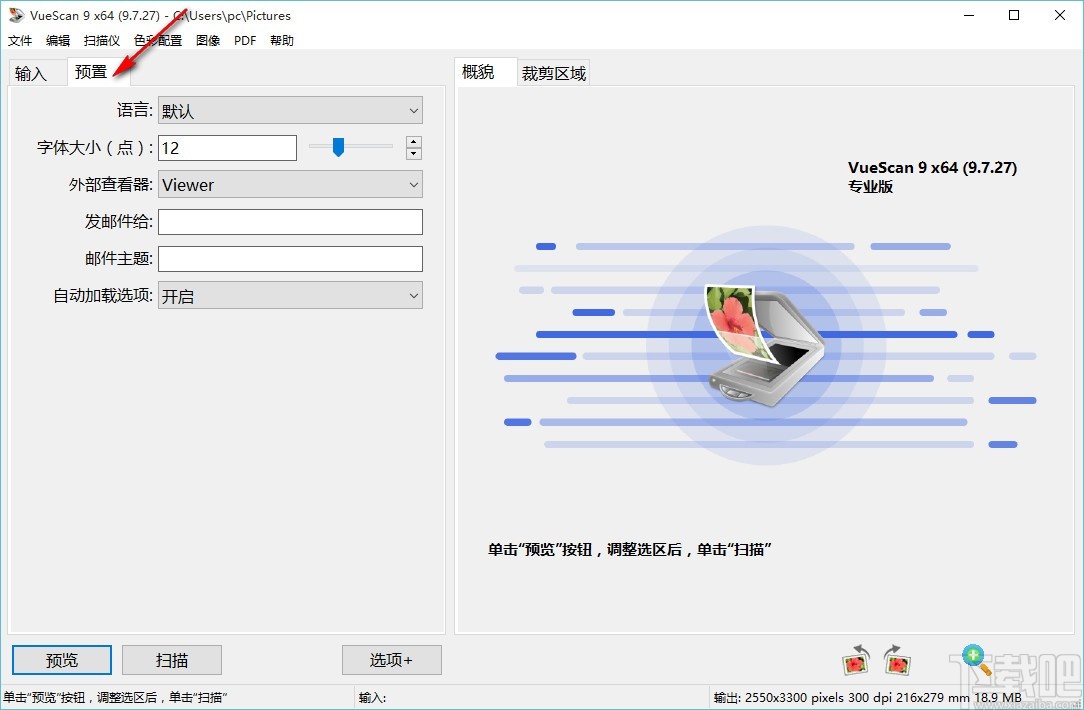Screen dimensions: 1084x710
Task: Click the font size stepper up arrow
Action: point(413,141)
